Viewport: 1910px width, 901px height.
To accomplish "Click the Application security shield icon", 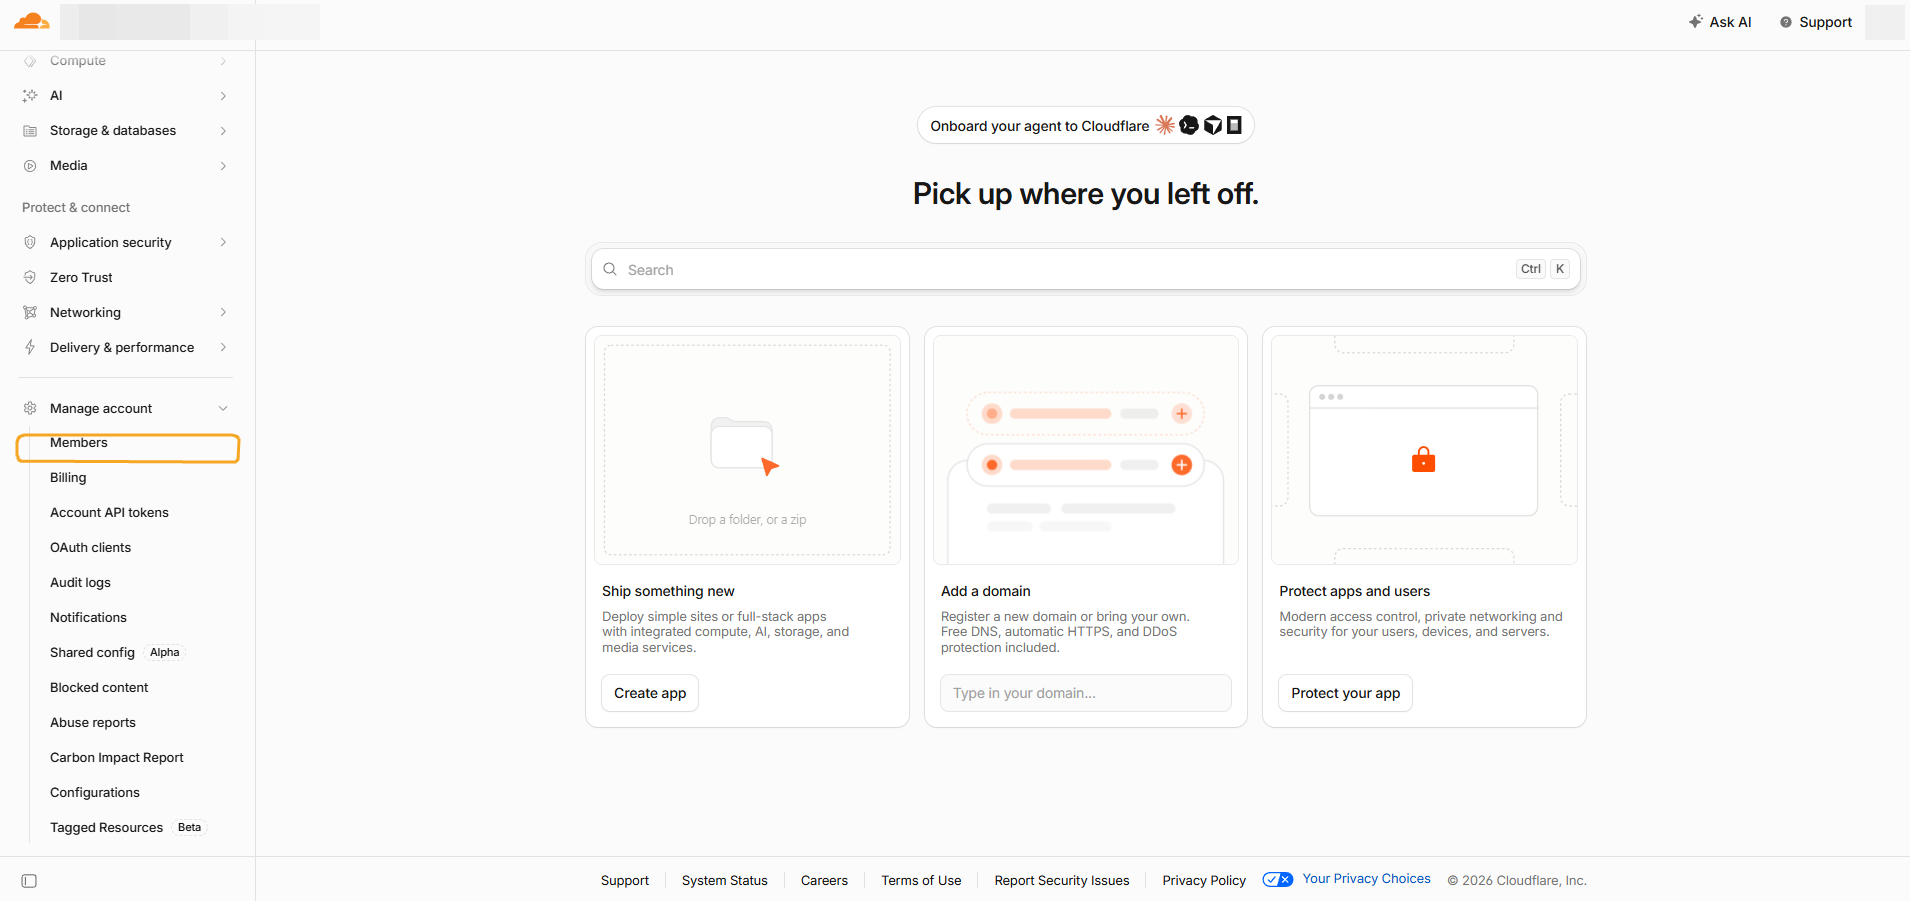I will 30,242.
